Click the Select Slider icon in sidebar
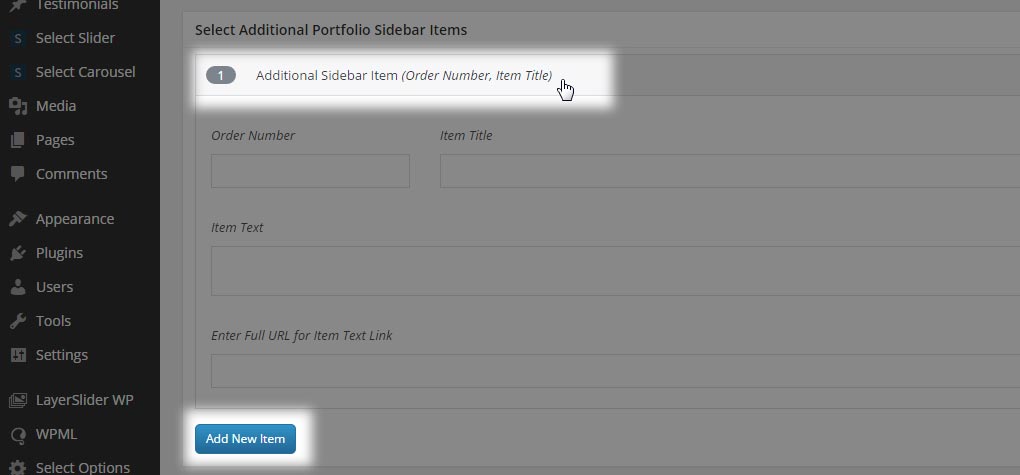The image size is (1020, 475). click(17, 38)
